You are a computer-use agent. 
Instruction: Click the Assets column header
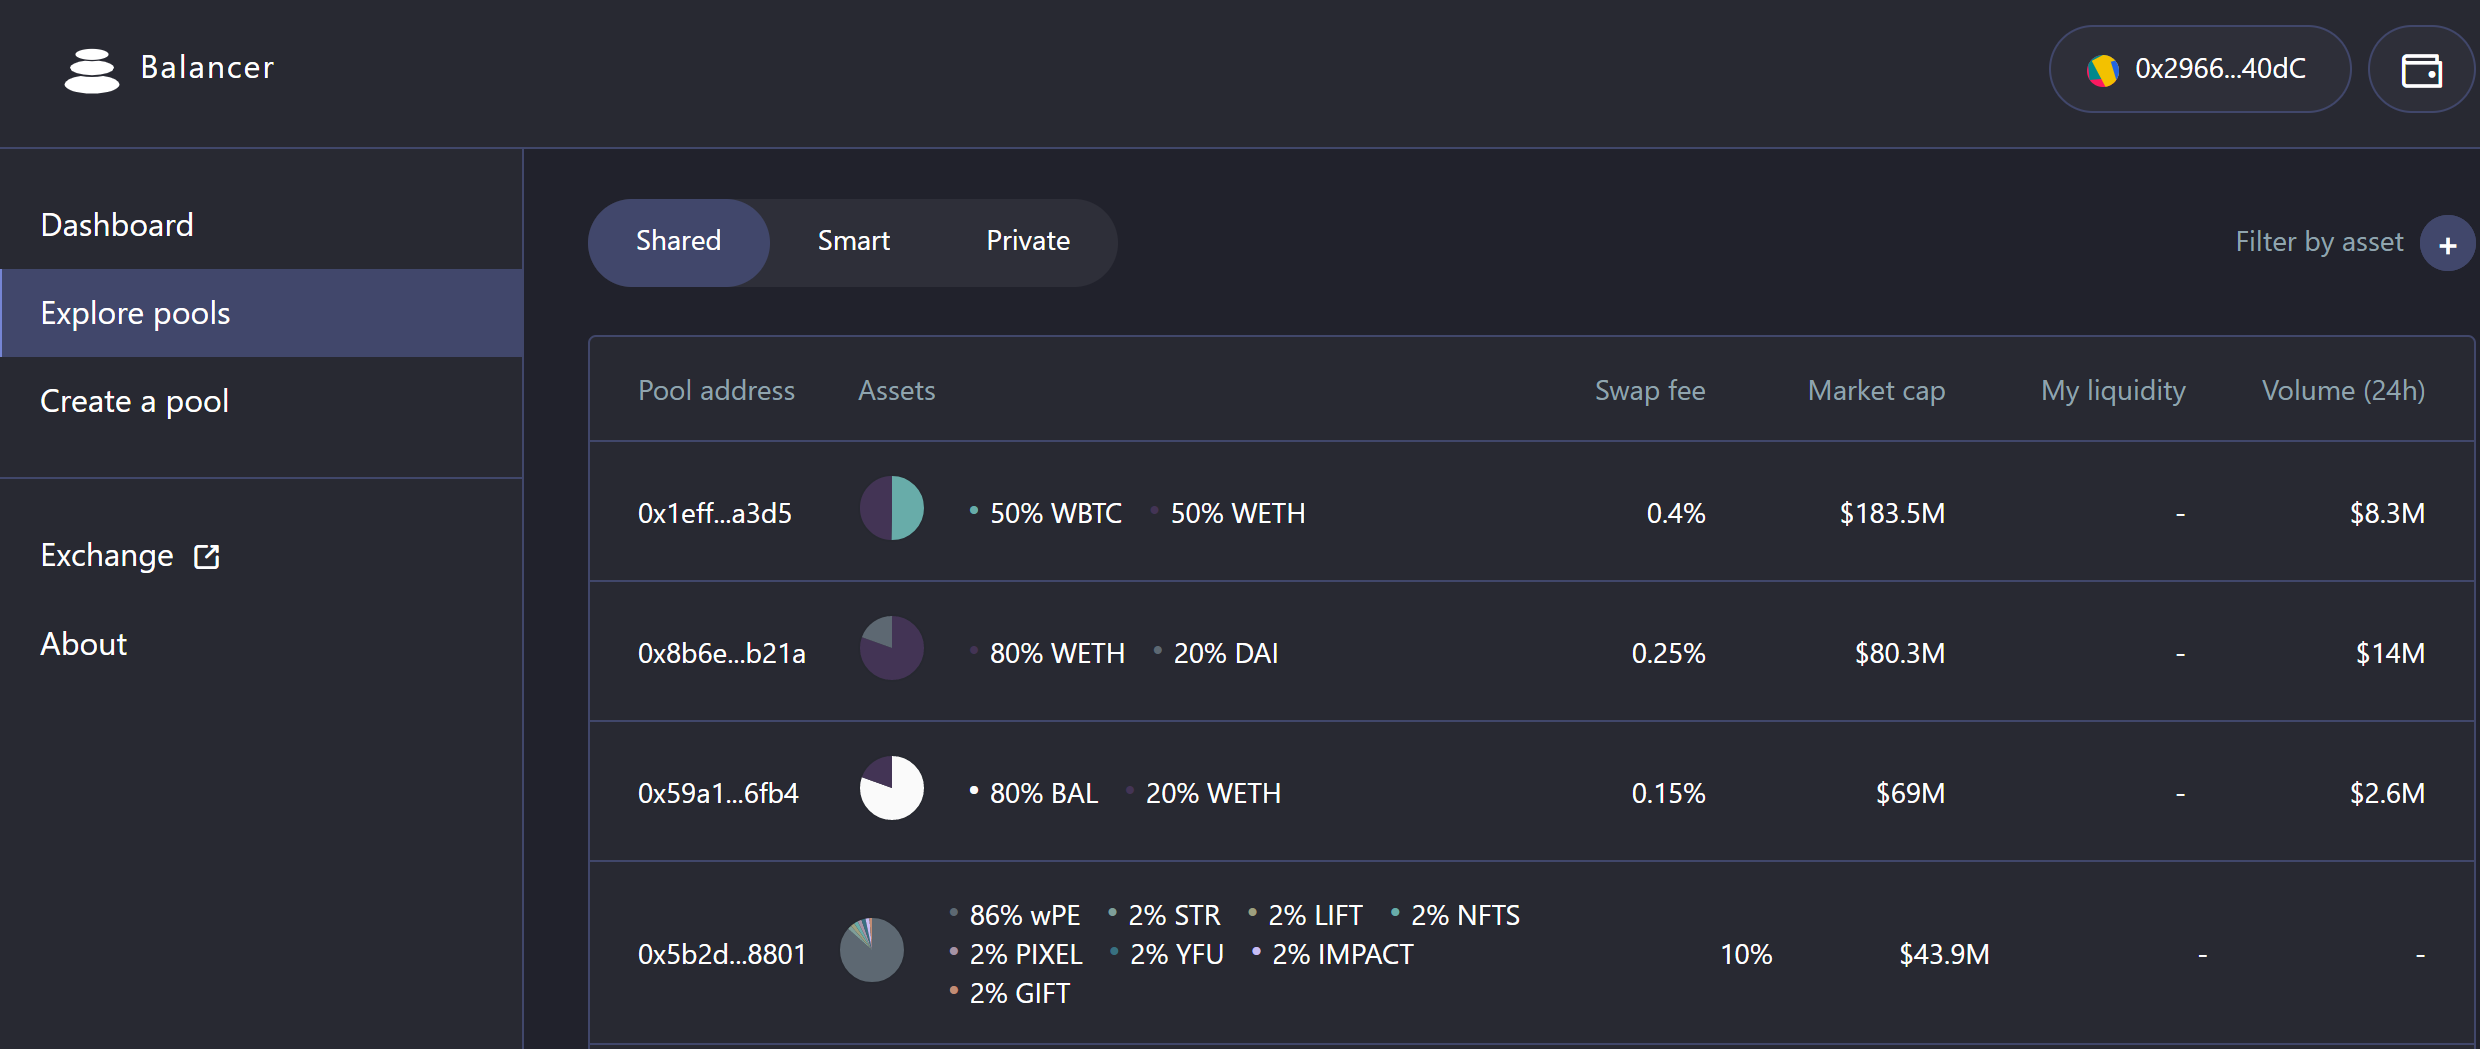897,390
